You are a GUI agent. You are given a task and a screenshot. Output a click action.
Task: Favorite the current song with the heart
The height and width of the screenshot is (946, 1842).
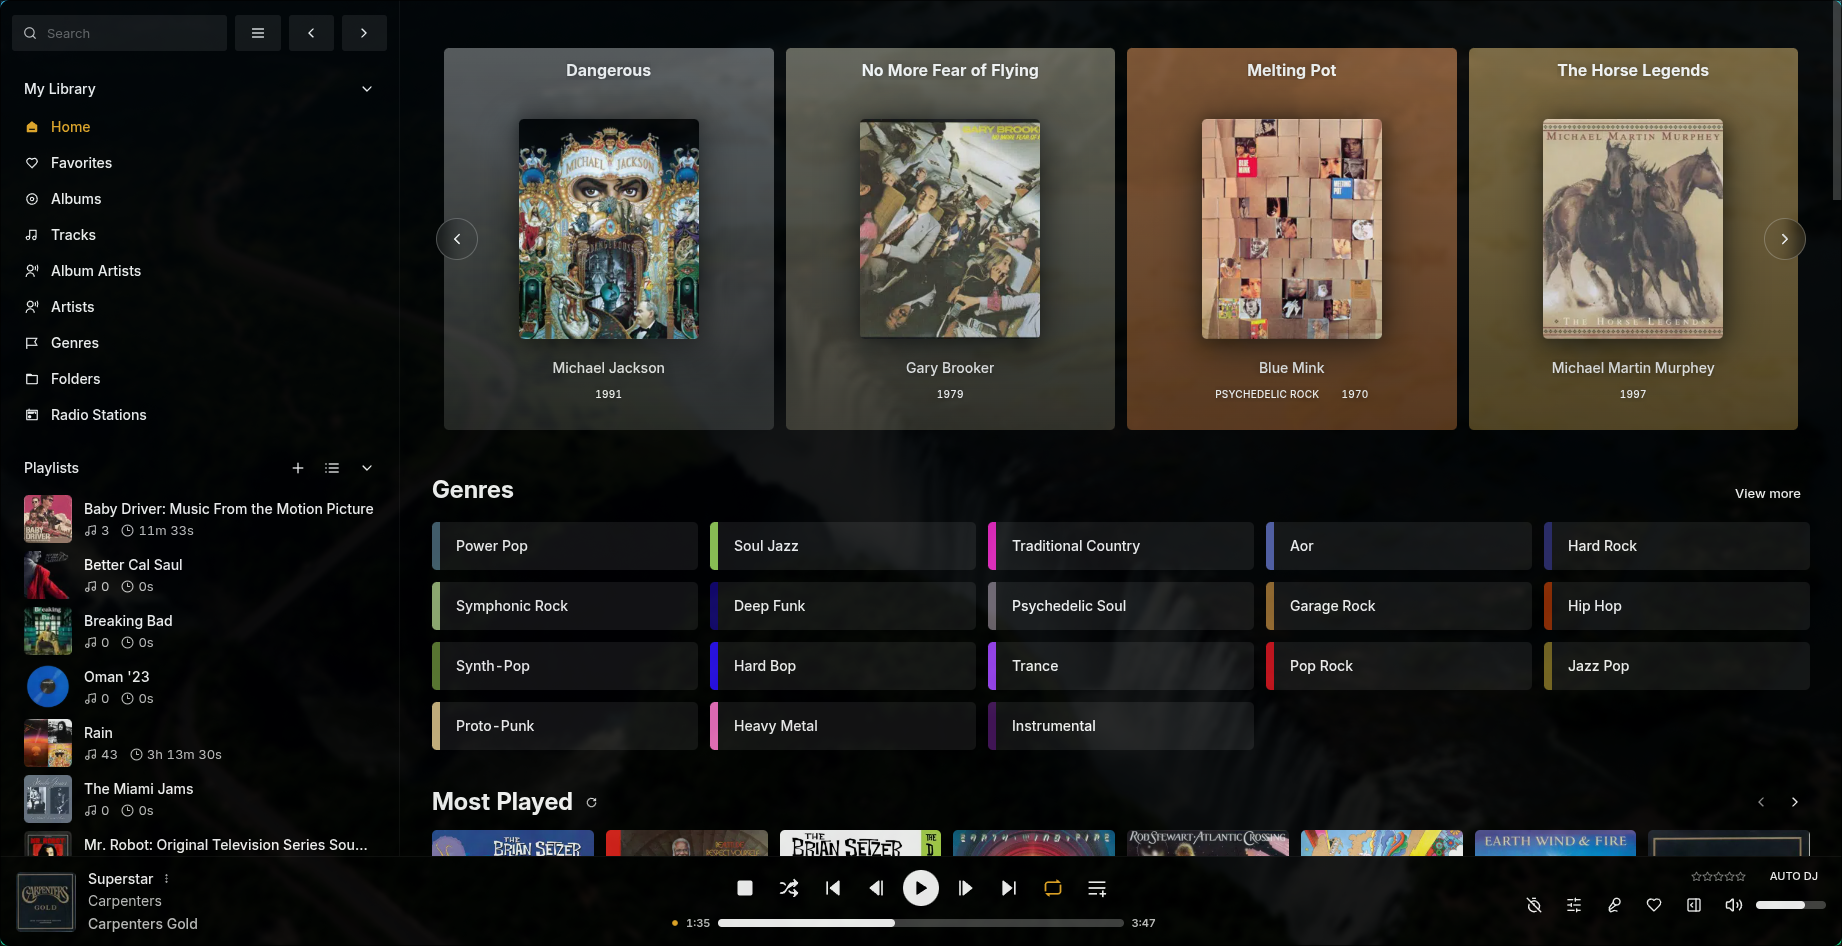1654,905
